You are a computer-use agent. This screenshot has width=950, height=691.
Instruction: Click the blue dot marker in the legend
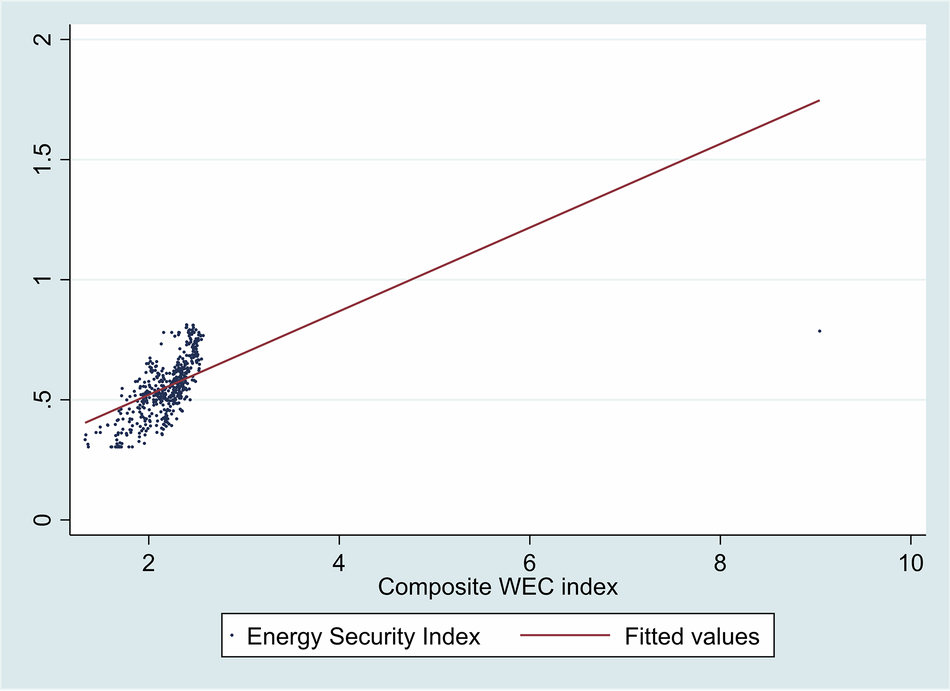point(232,636)
